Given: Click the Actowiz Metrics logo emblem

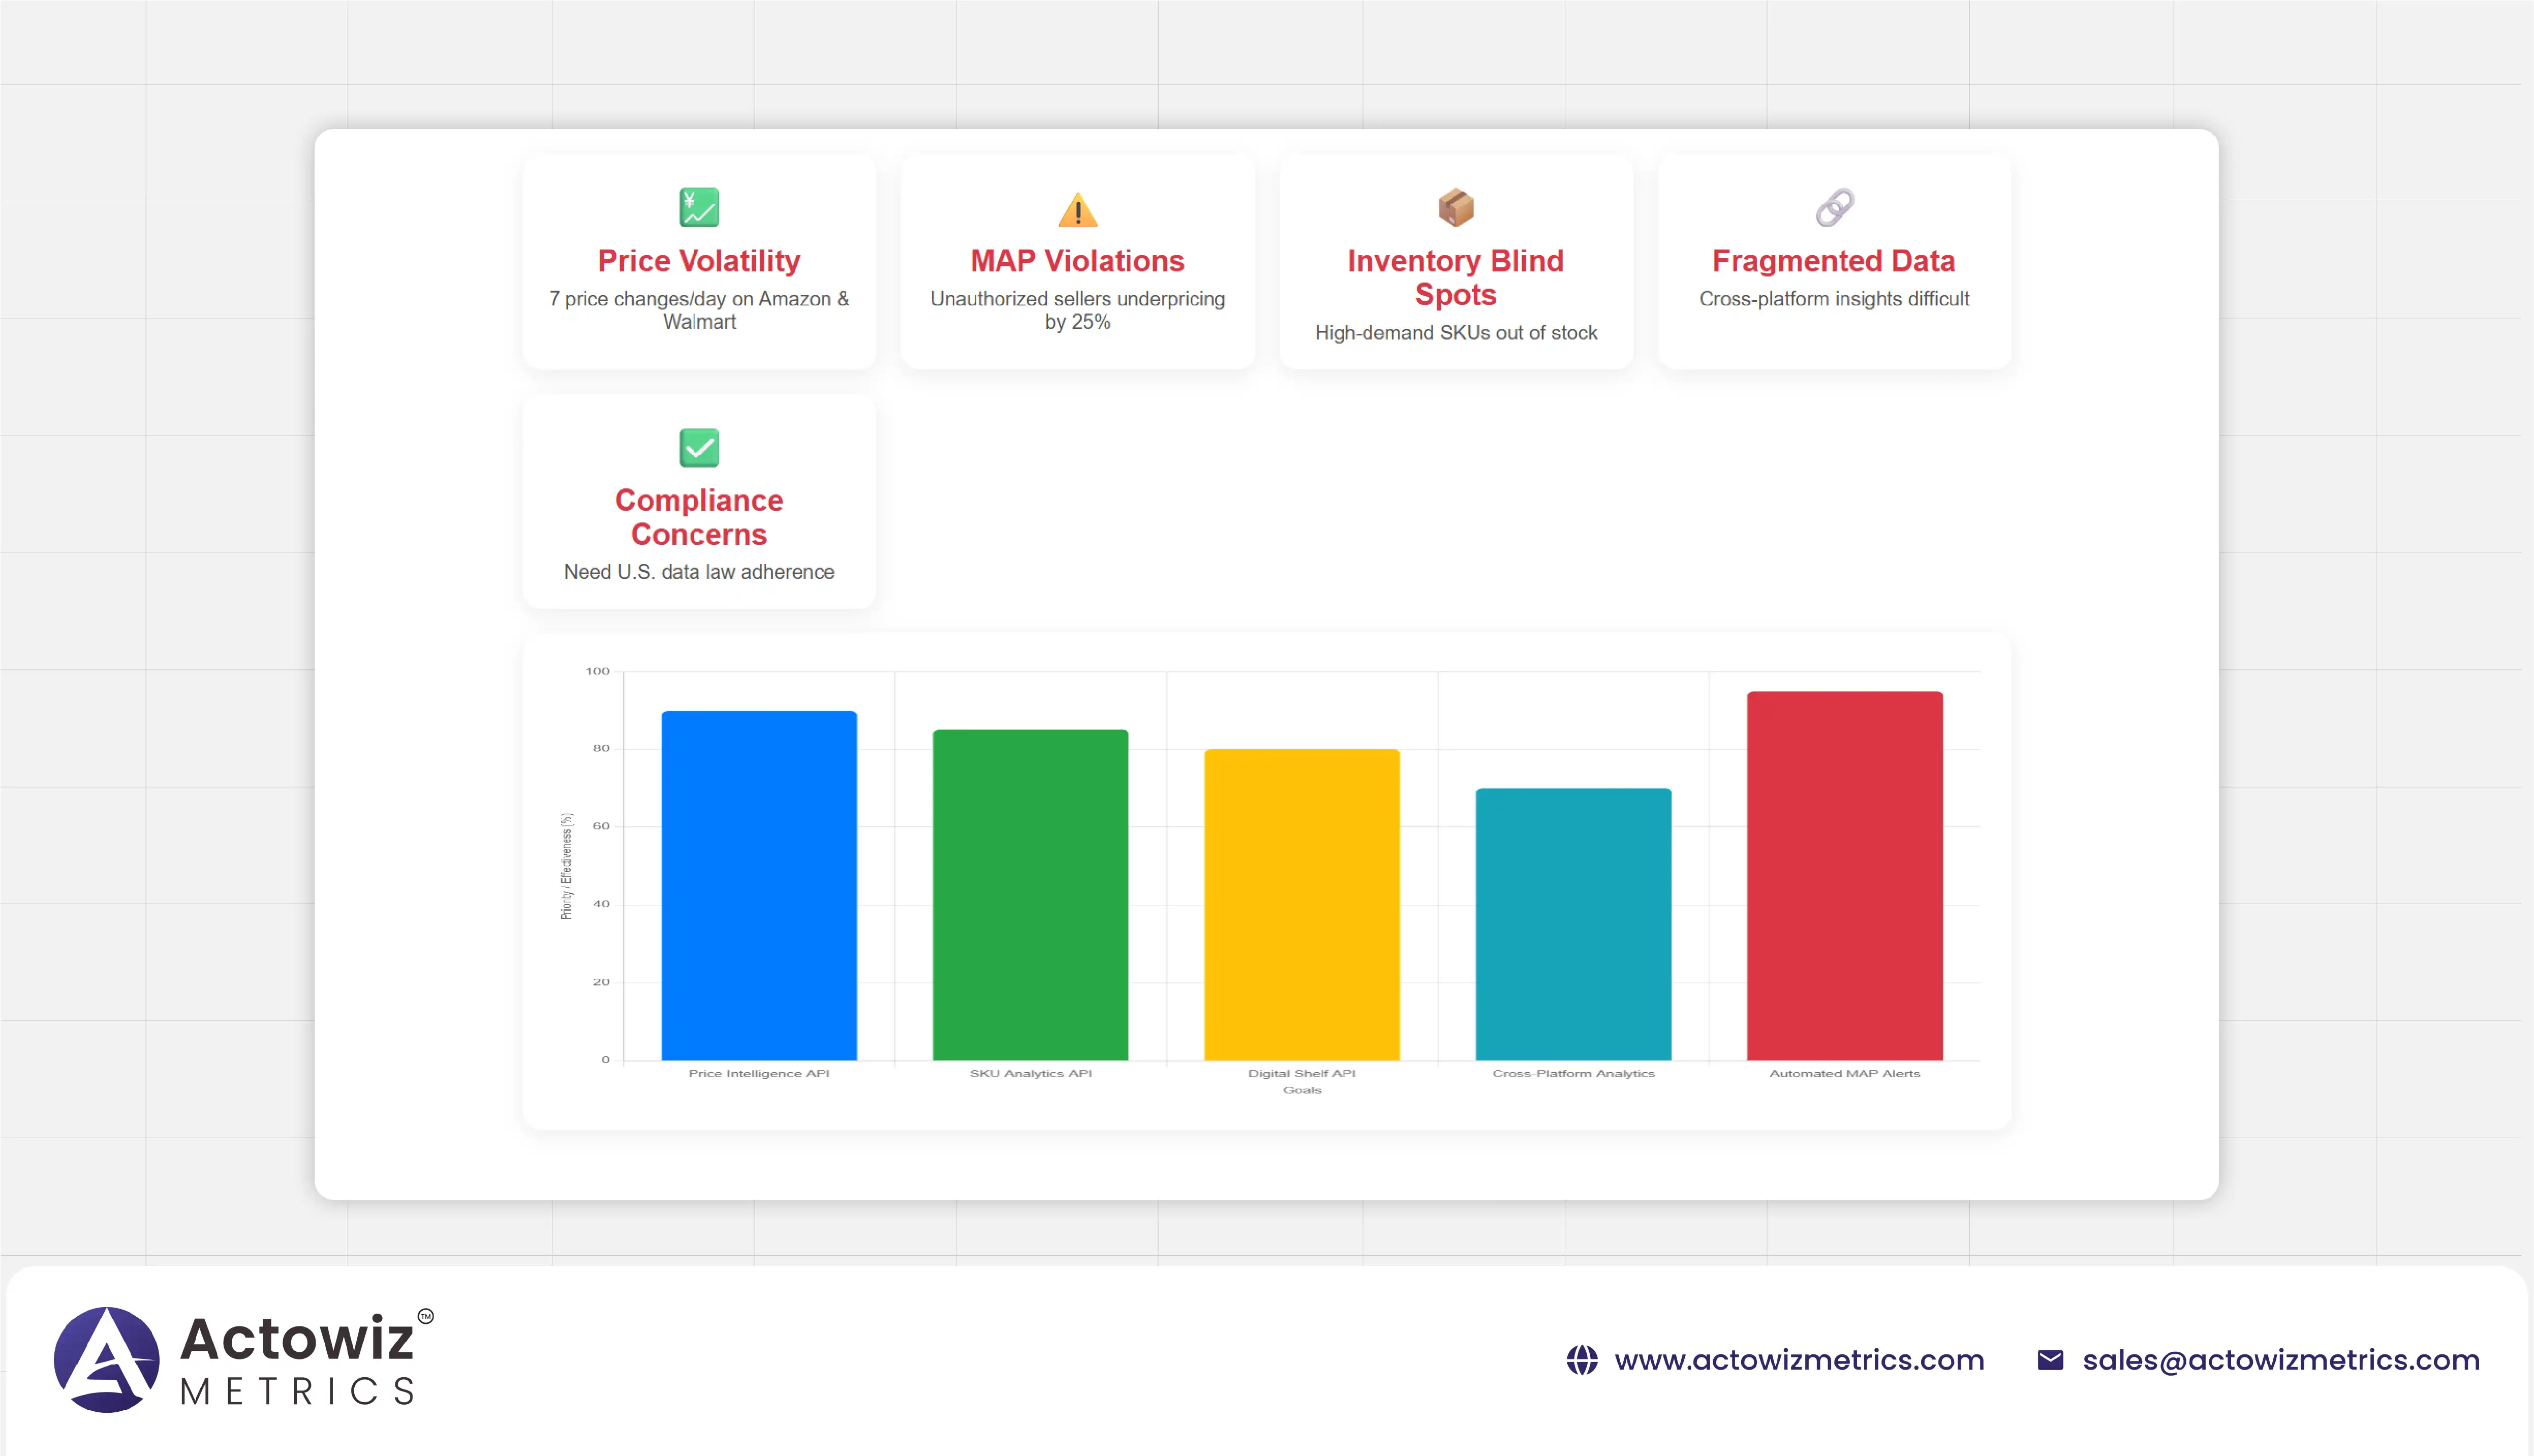Looking at the screenshot, I should (x=106, y=1359).
